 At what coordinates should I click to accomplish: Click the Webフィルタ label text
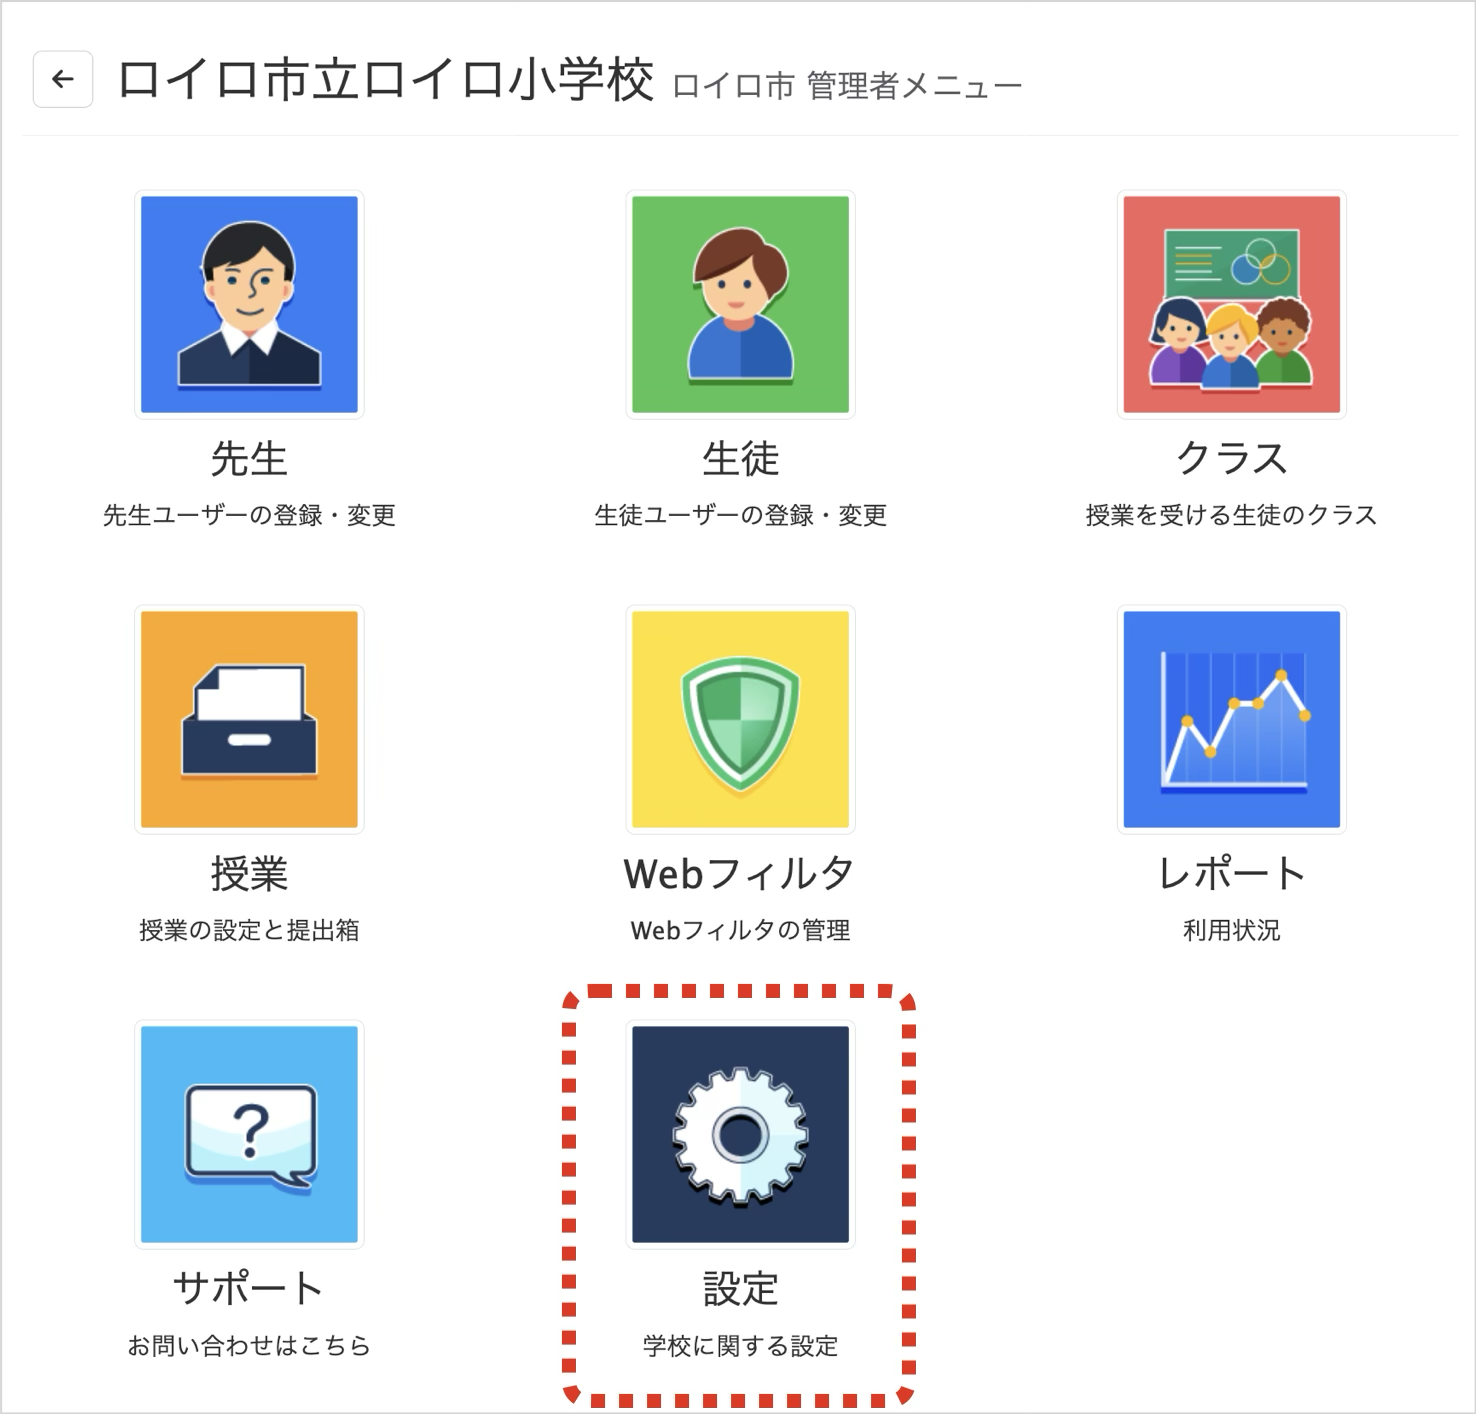point(740,874)
